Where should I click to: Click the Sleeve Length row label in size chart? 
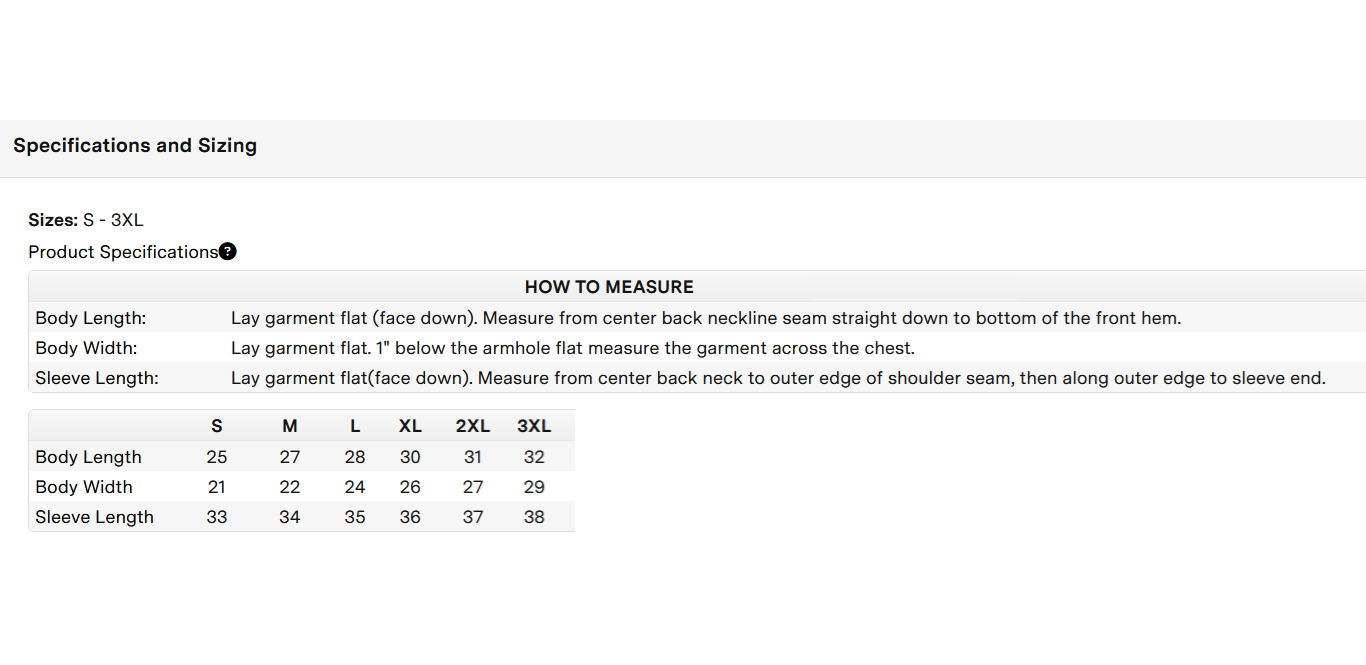click(94, 517)
